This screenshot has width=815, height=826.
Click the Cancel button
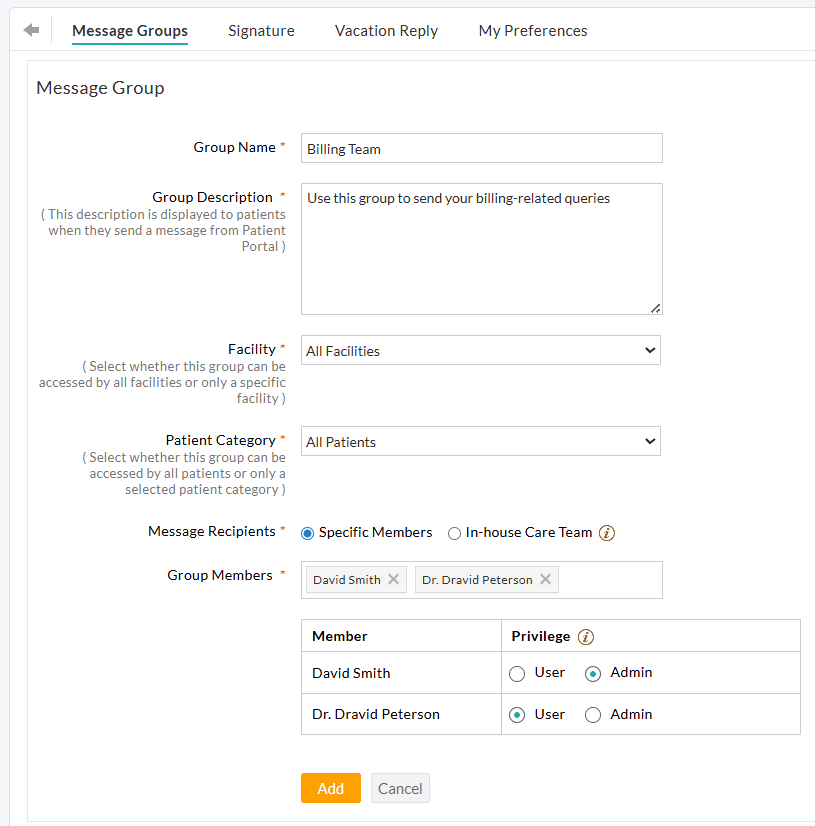(400, 788)
